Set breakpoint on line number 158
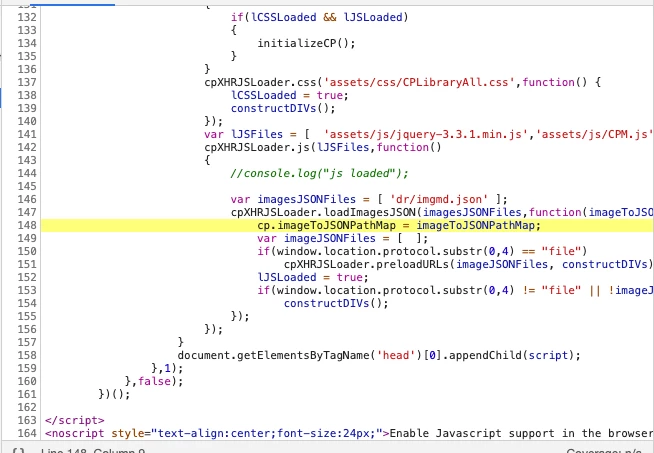The image size is (654, 453). tap(27, 355)
